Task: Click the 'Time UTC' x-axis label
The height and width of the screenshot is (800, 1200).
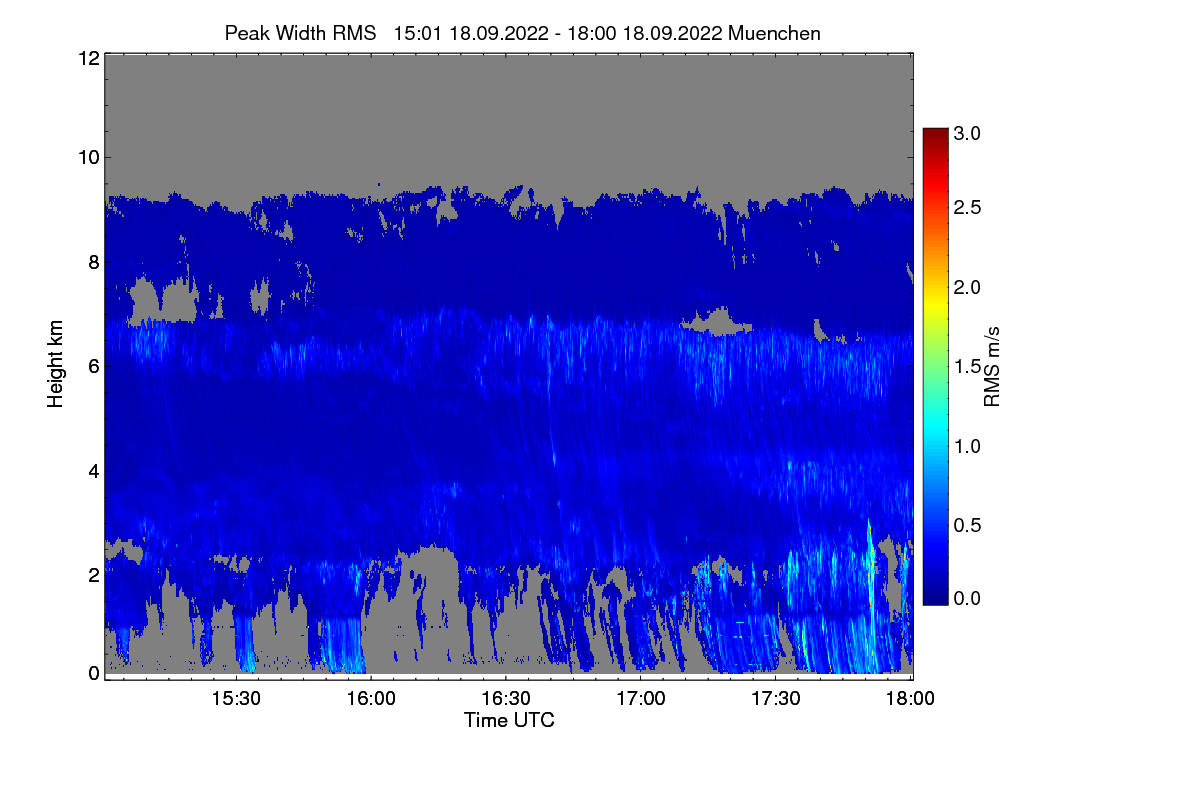Action: point(509,719)
